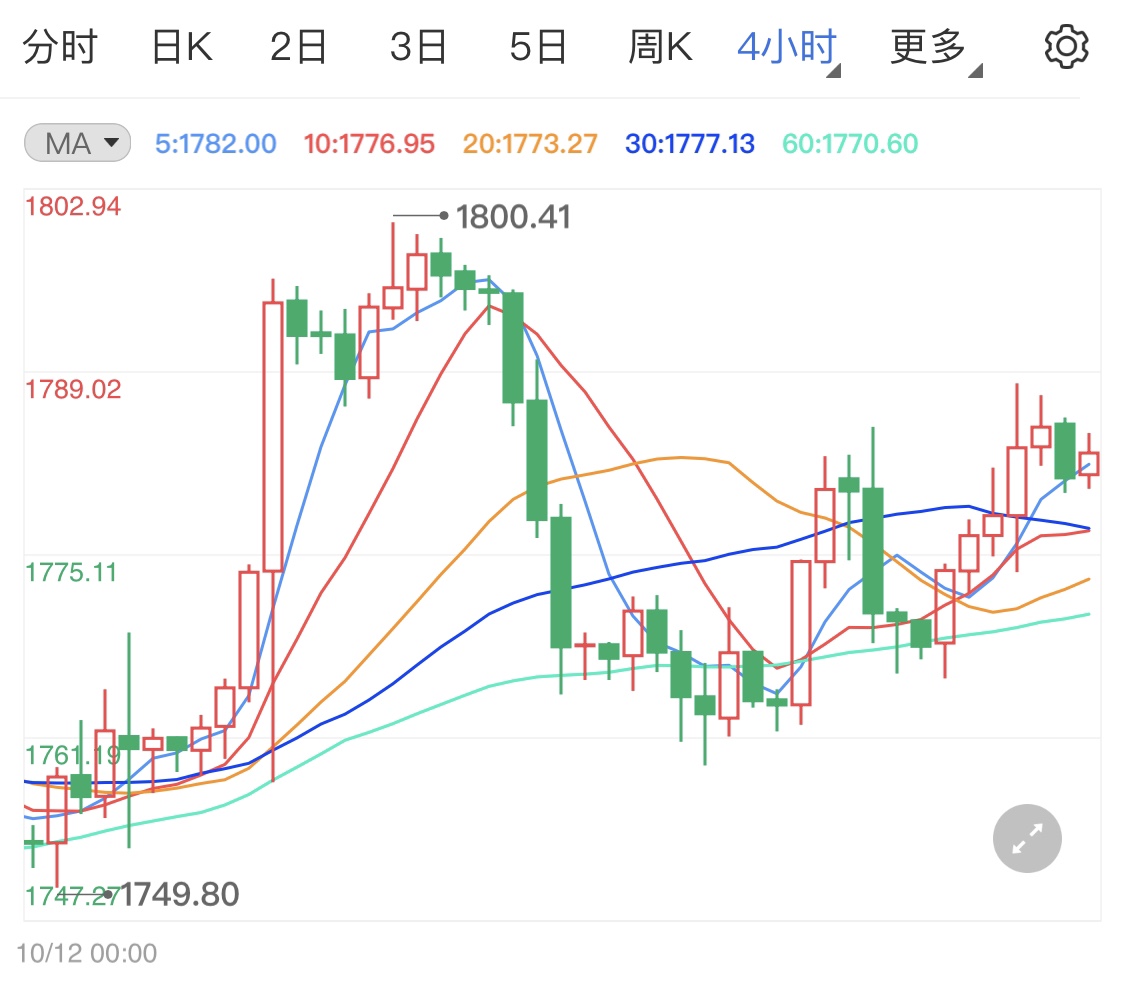Viewport: 1125px width, 983px height.
Task: Click the 1789.02 price axis label
Action: 74,389
